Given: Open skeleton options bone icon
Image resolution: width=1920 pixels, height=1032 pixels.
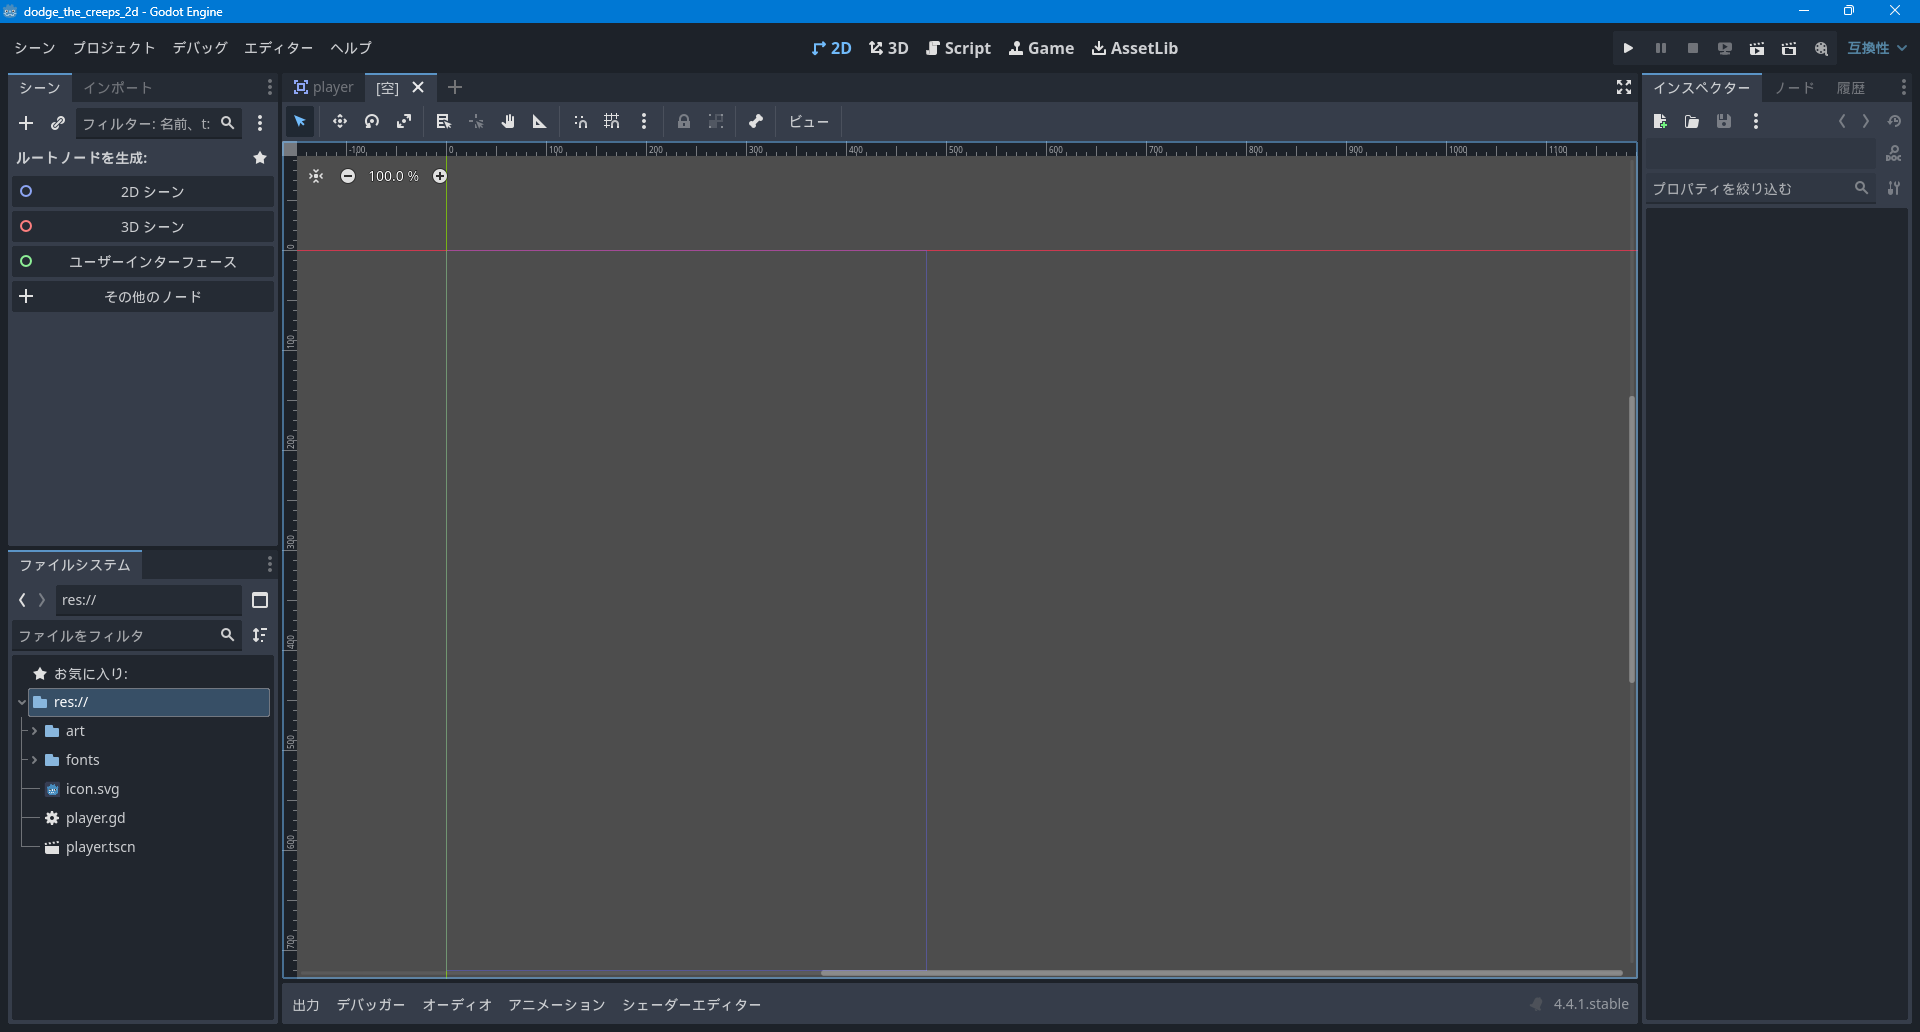Looking at the screenshot, I should click(756, 121).
